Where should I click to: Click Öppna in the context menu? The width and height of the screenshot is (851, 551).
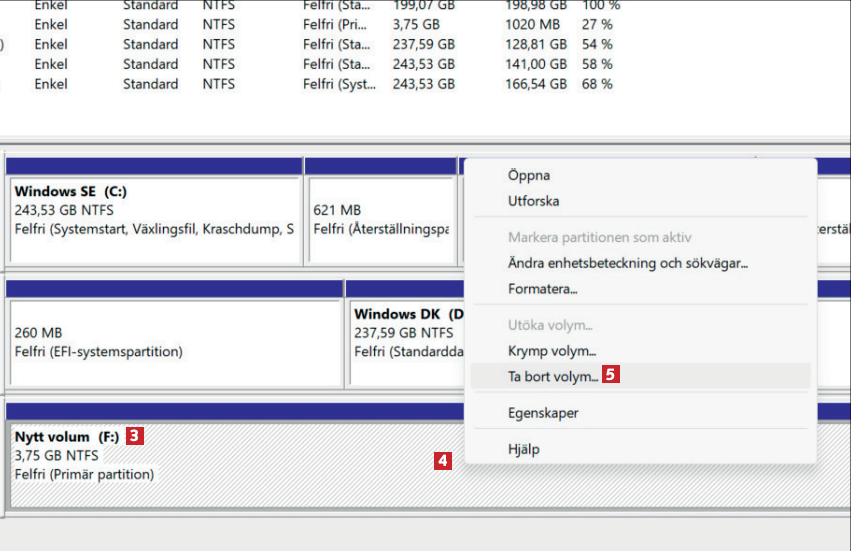pyautogui.click(x=529, y=175)
